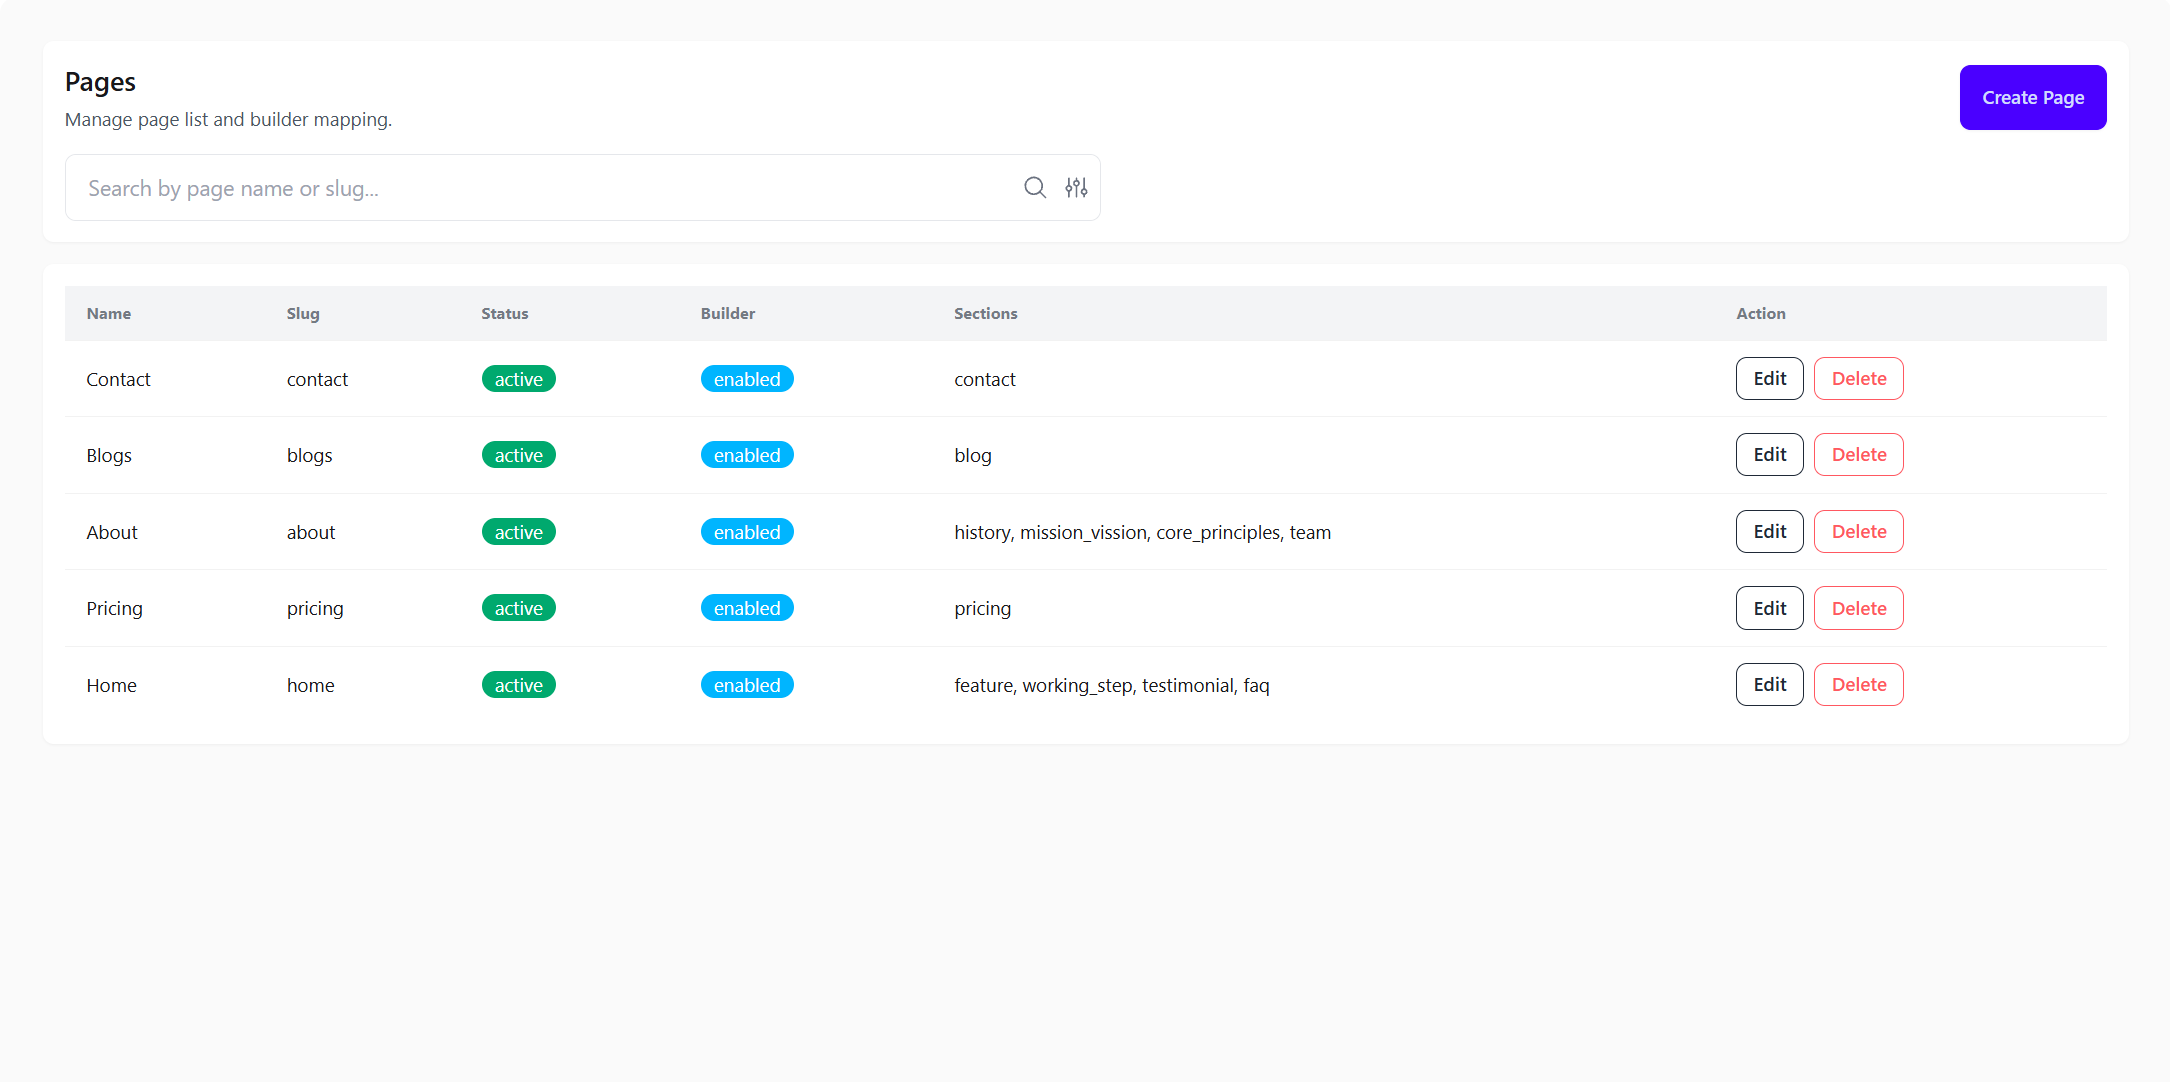This screenshot has height=1082, width=2170.
Task: Delete the Contact page
Action: pos(1859,379)
